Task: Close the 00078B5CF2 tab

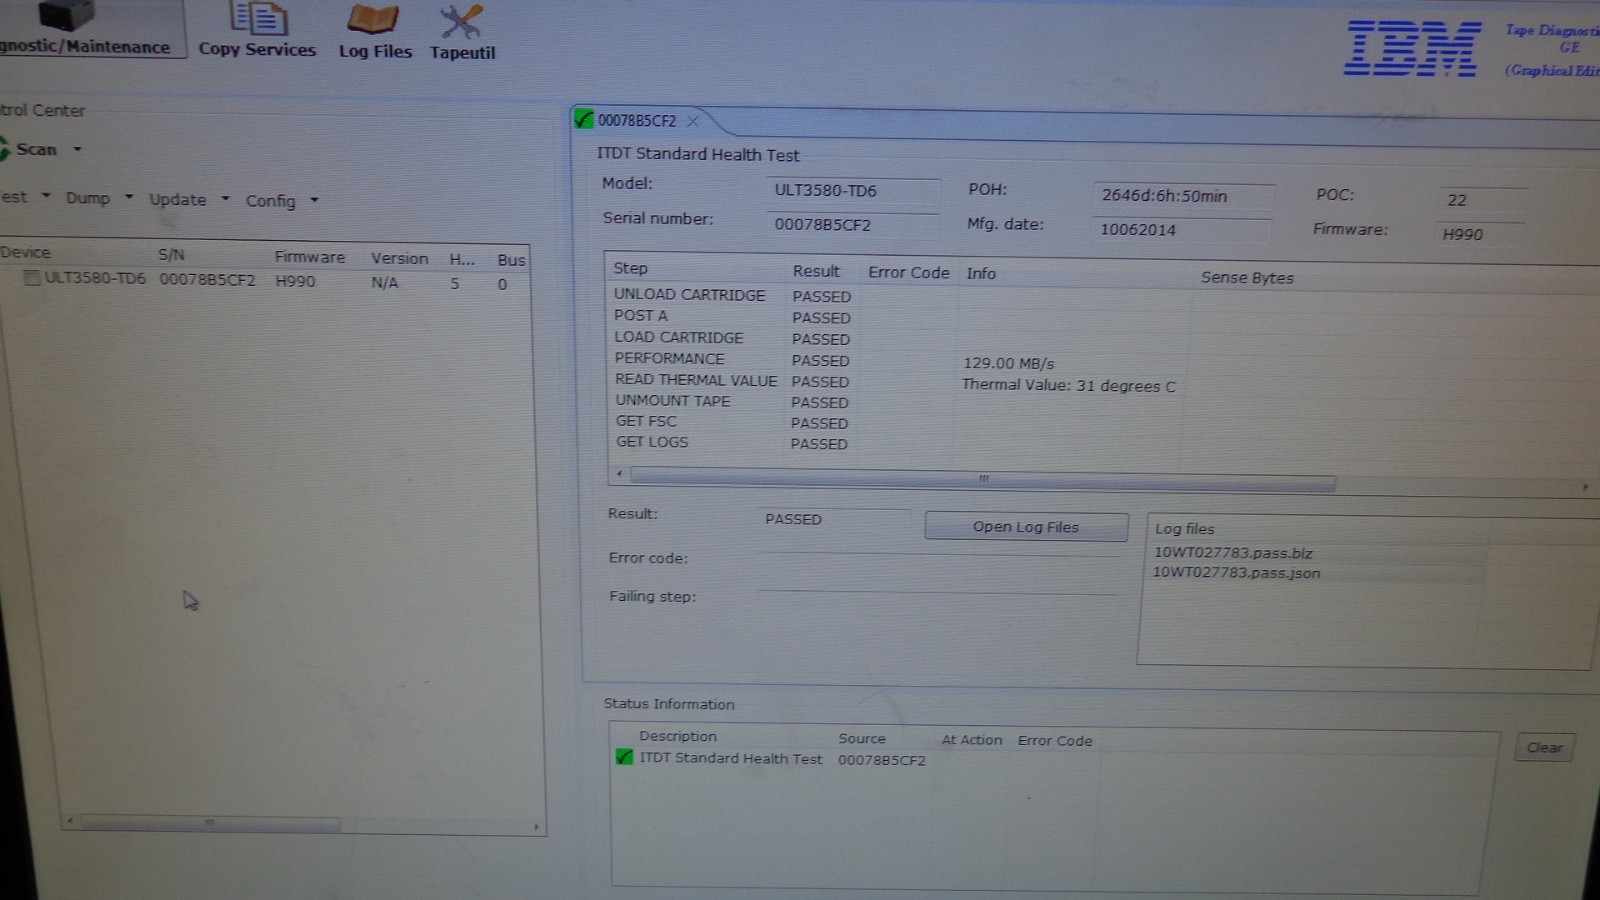Action: tap(693, 121)
